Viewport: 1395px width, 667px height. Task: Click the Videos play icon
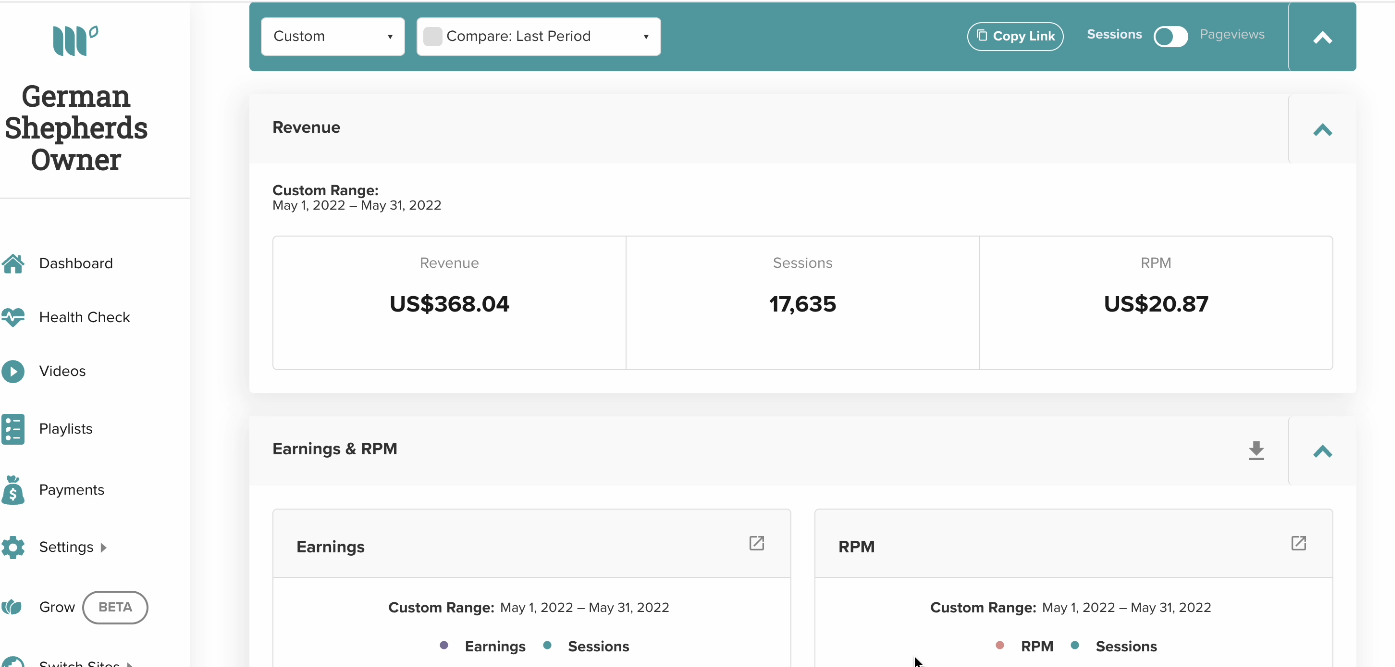coord(13,371)
